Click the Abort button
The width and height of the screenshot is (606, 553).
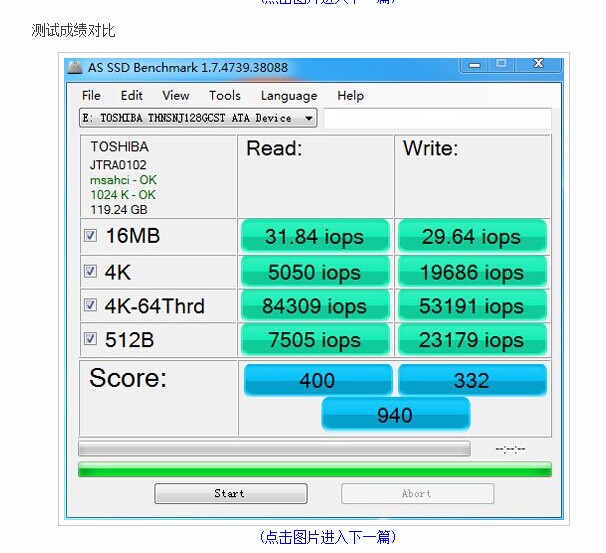point(417,494)
